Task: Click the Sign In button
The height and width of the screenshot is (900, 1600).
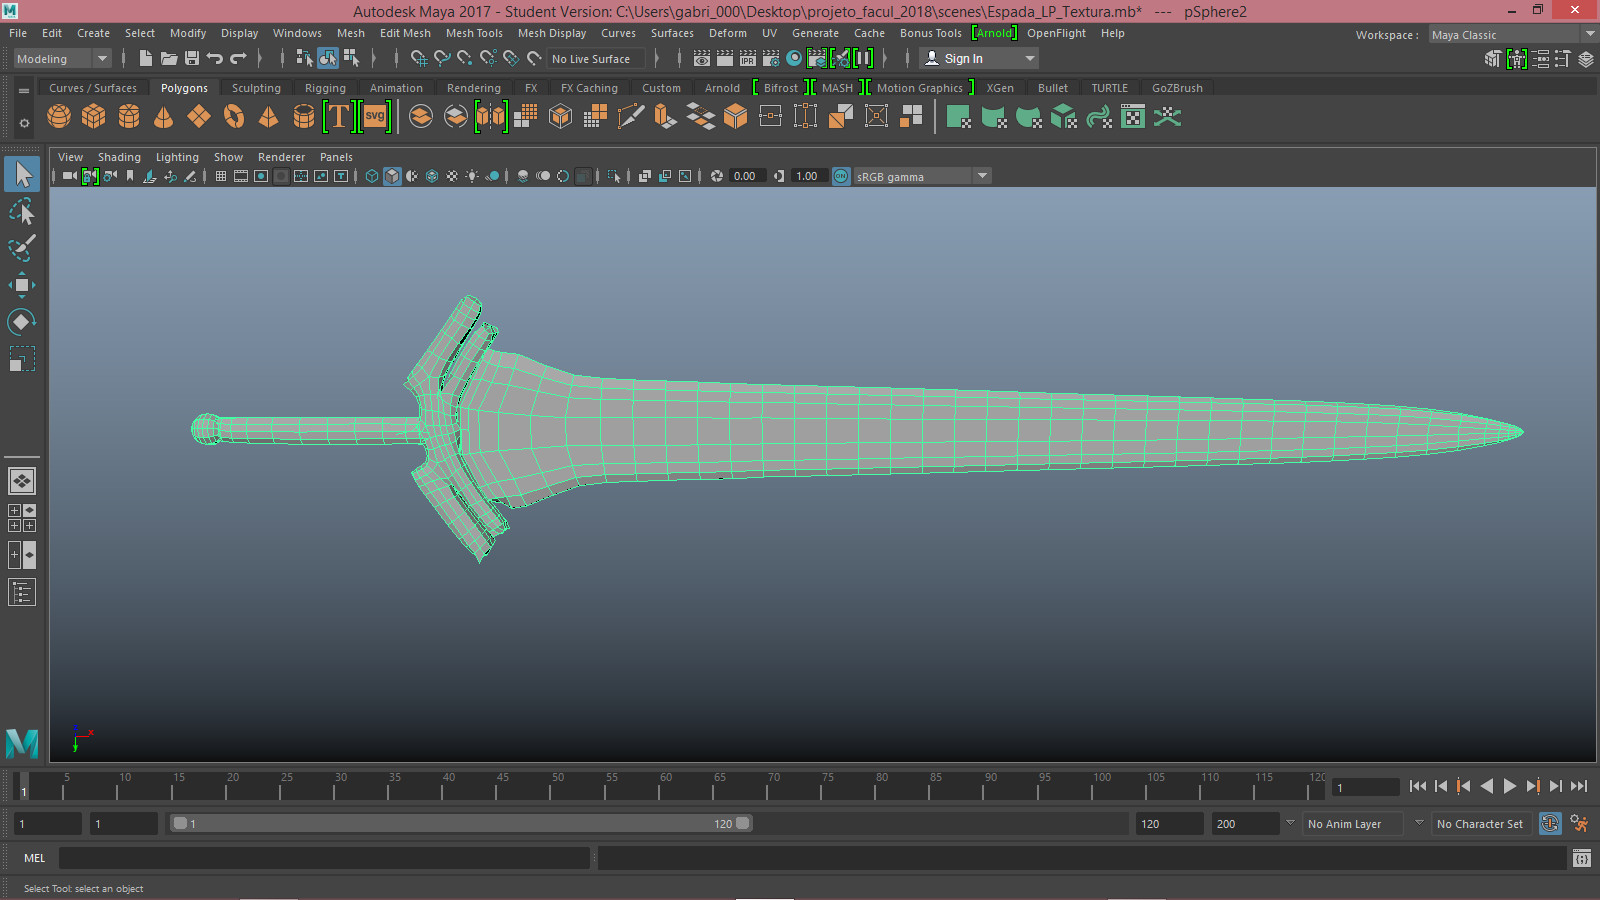Action: click(x=966, y=58)
